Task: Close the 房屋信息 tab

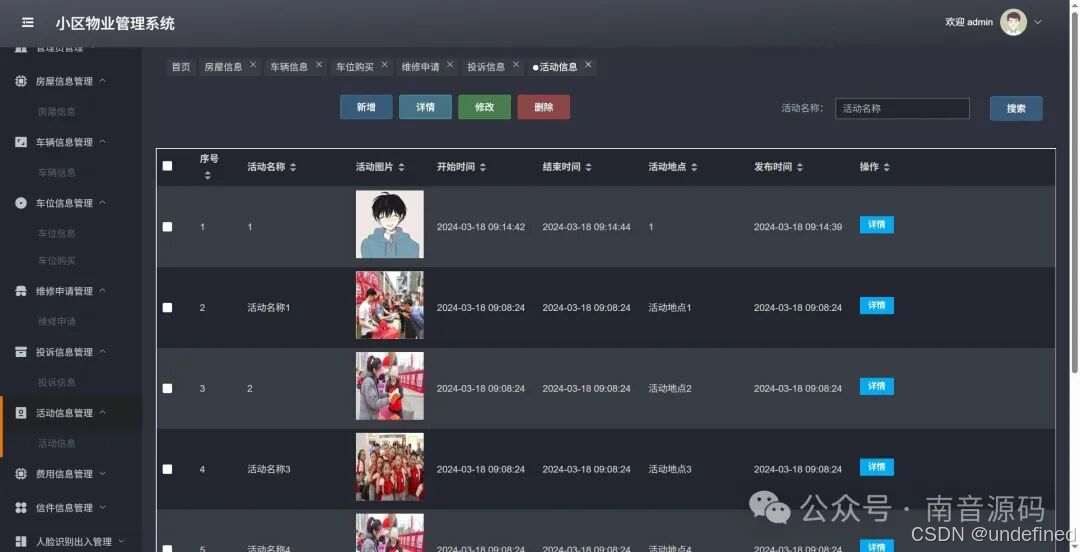Action: click(253, 64)
